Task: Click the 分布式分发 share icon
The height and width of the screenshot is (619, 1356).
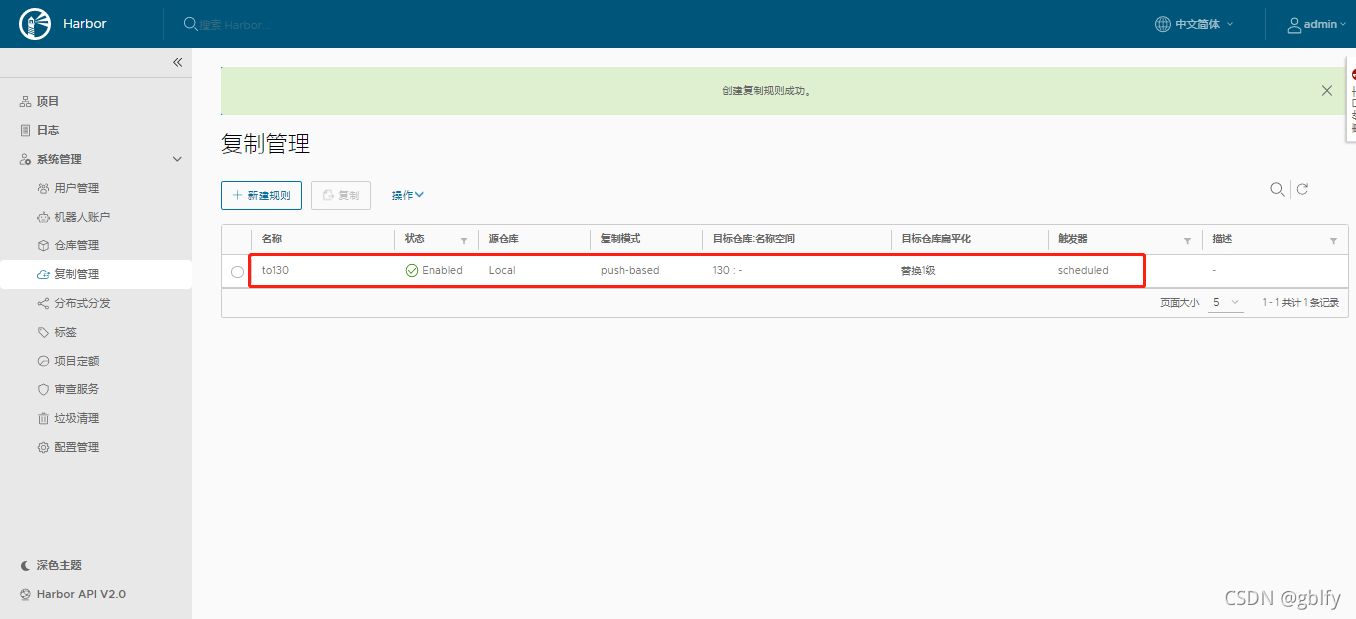Action: 43,303
